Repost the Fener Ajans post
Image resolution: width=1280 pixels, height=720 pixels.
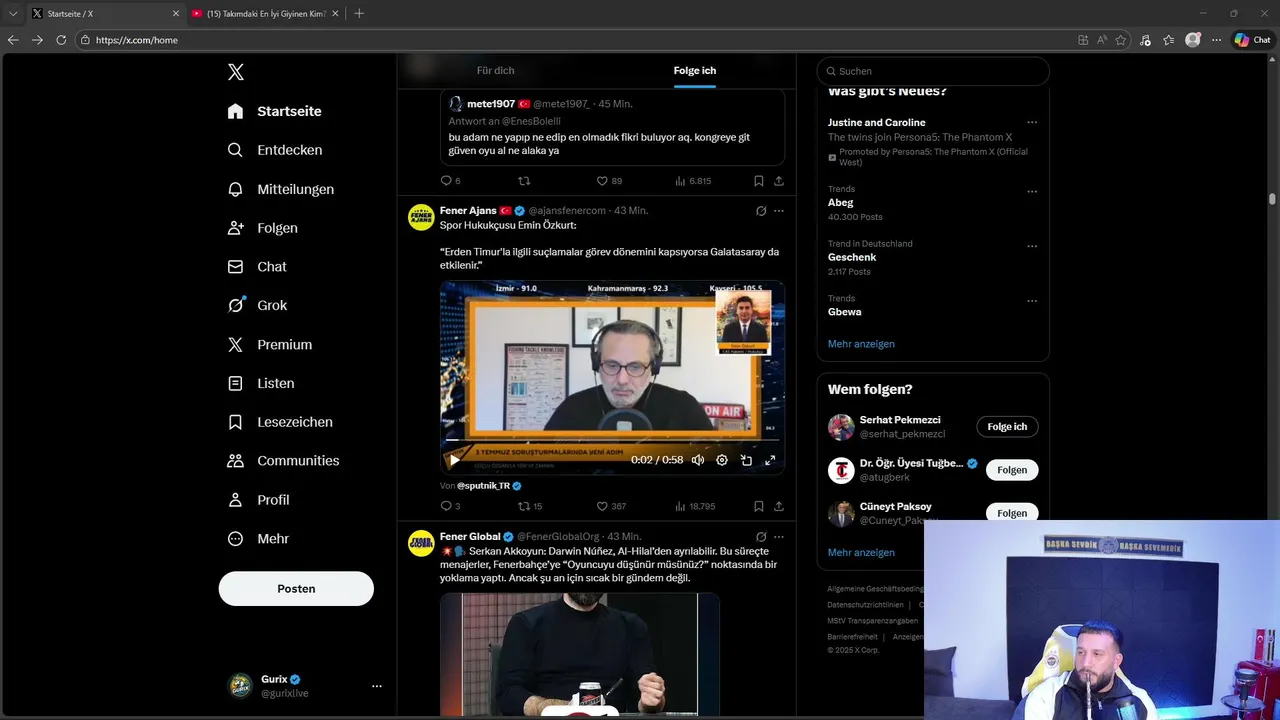(529, 506)
